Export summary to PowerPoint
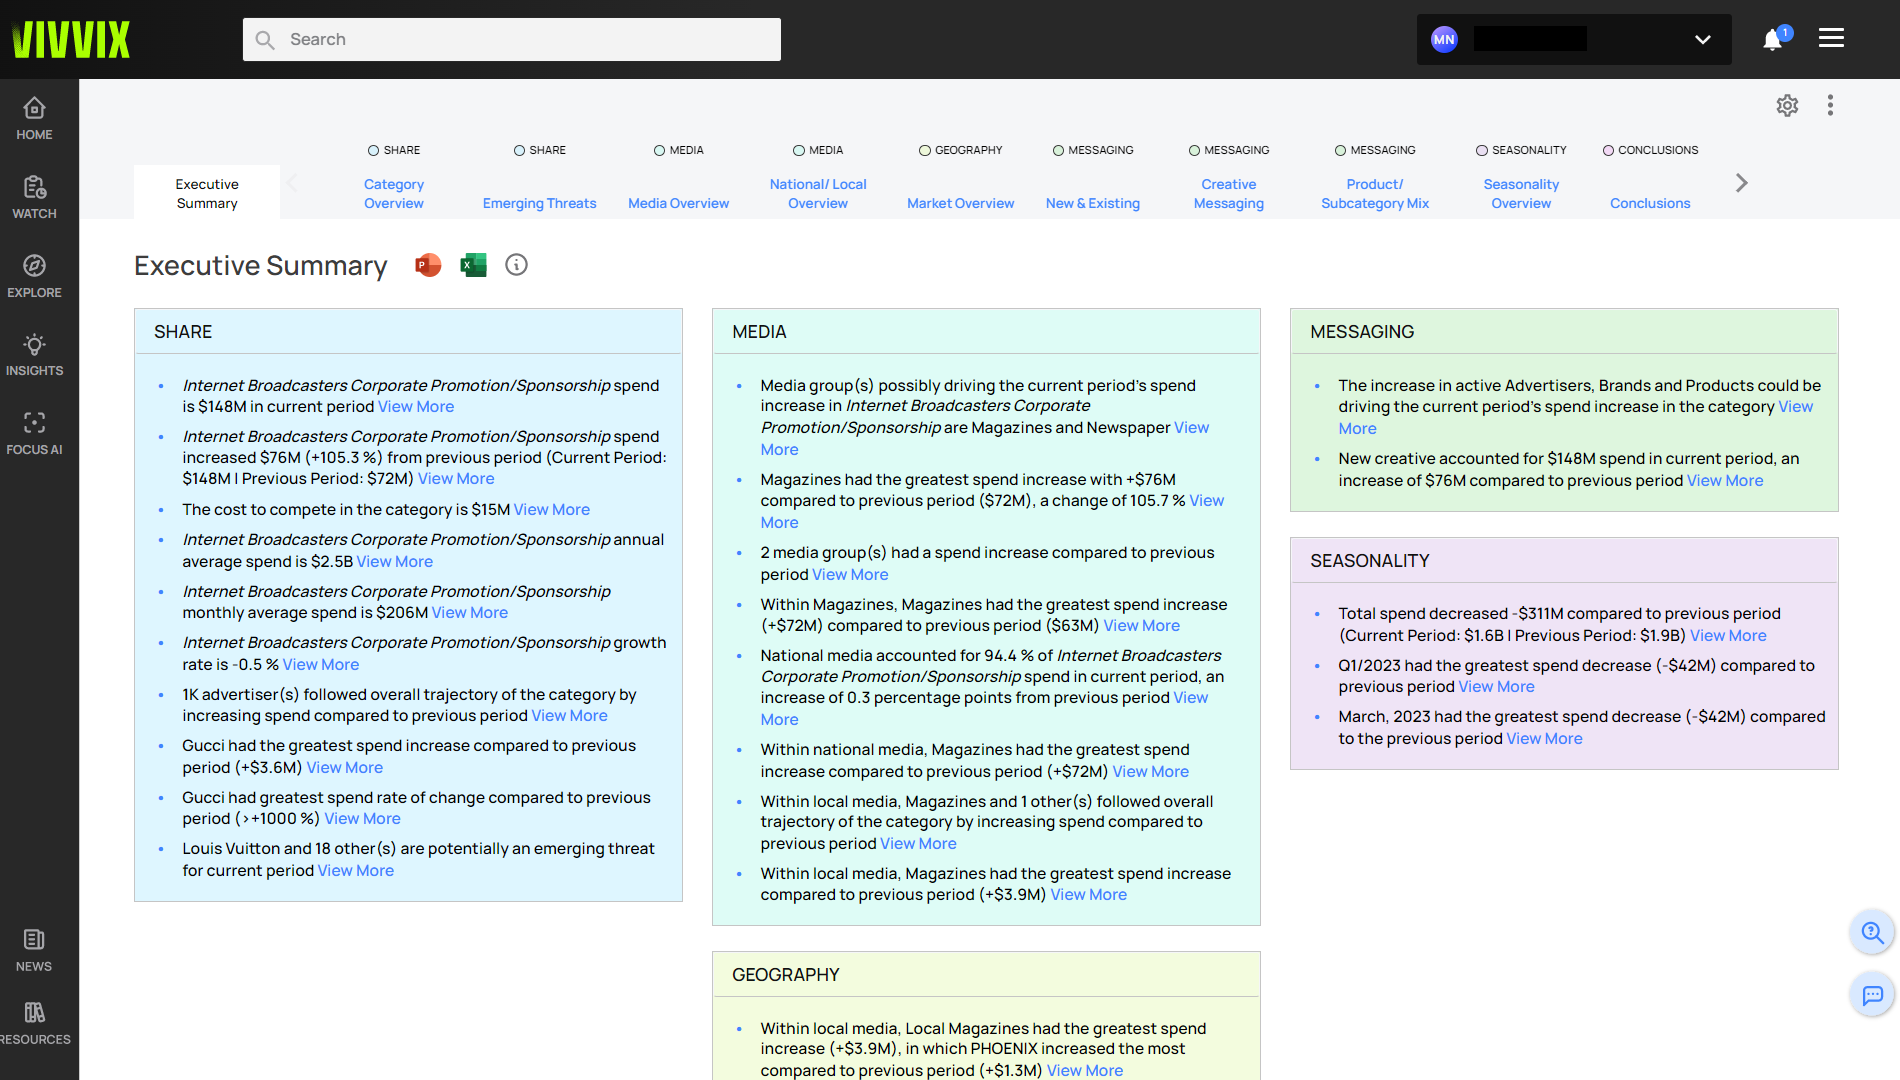 point(428,265)
